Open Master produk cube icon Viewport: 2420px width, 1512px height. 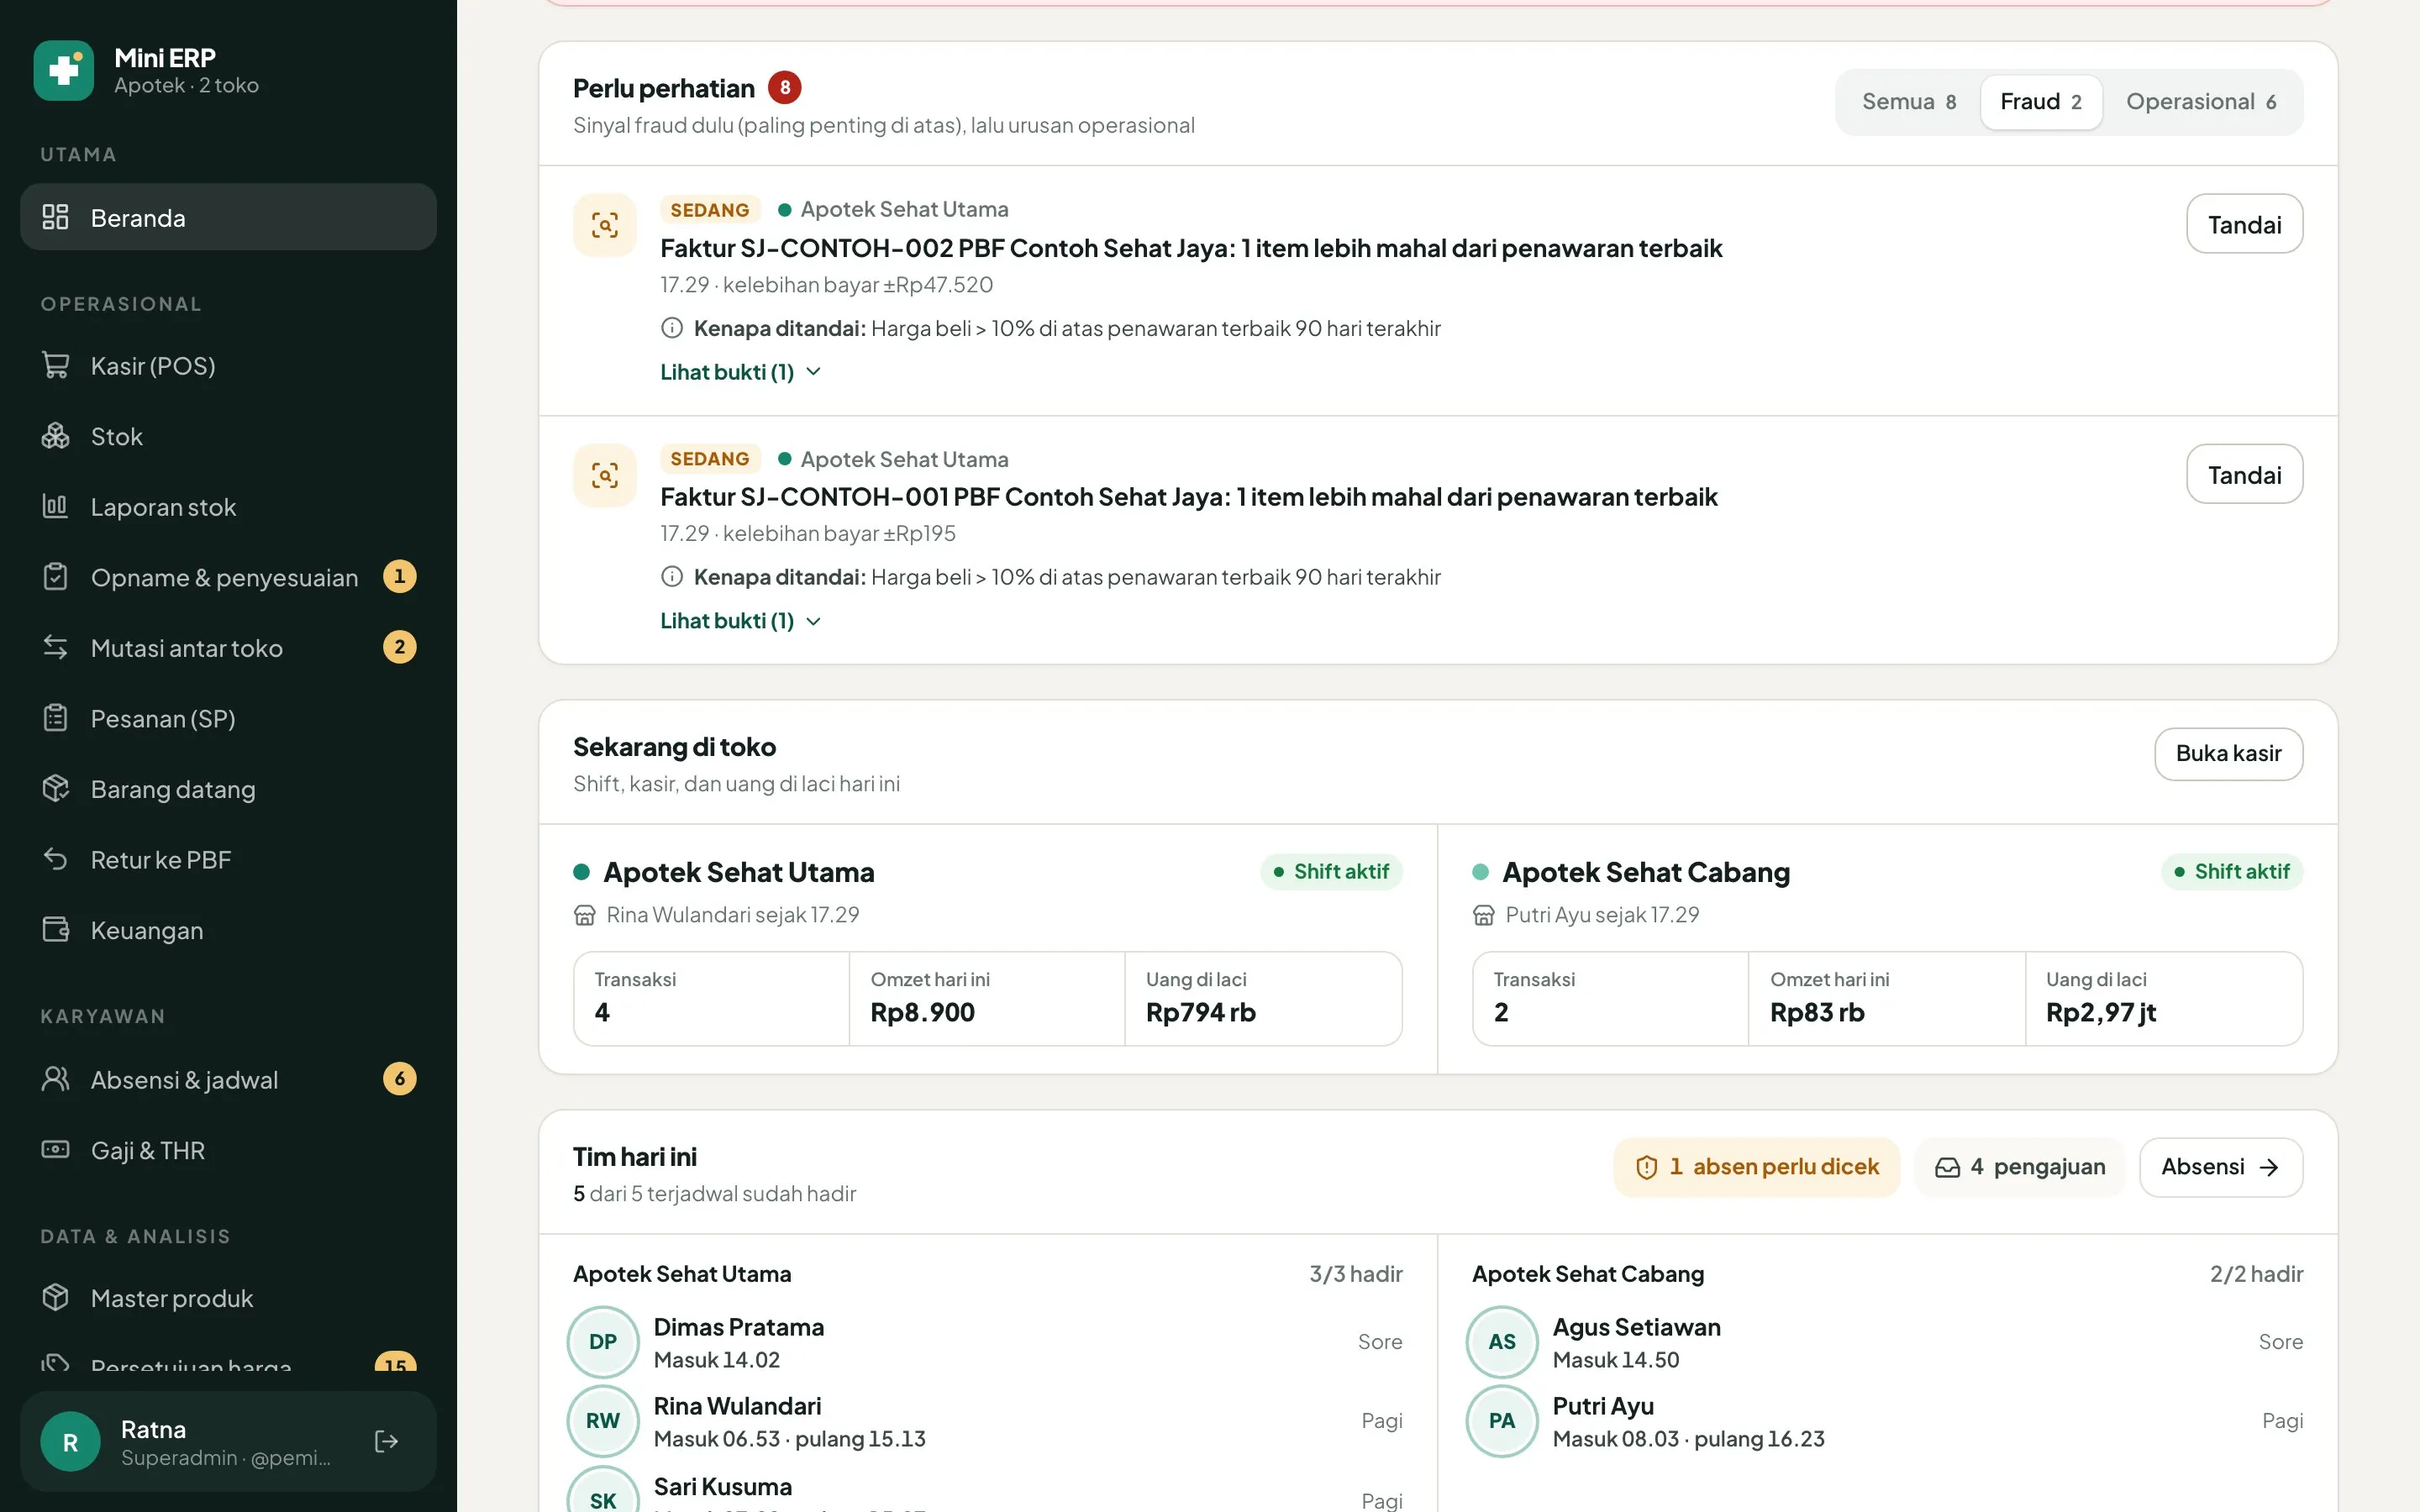pos(55,1297)
